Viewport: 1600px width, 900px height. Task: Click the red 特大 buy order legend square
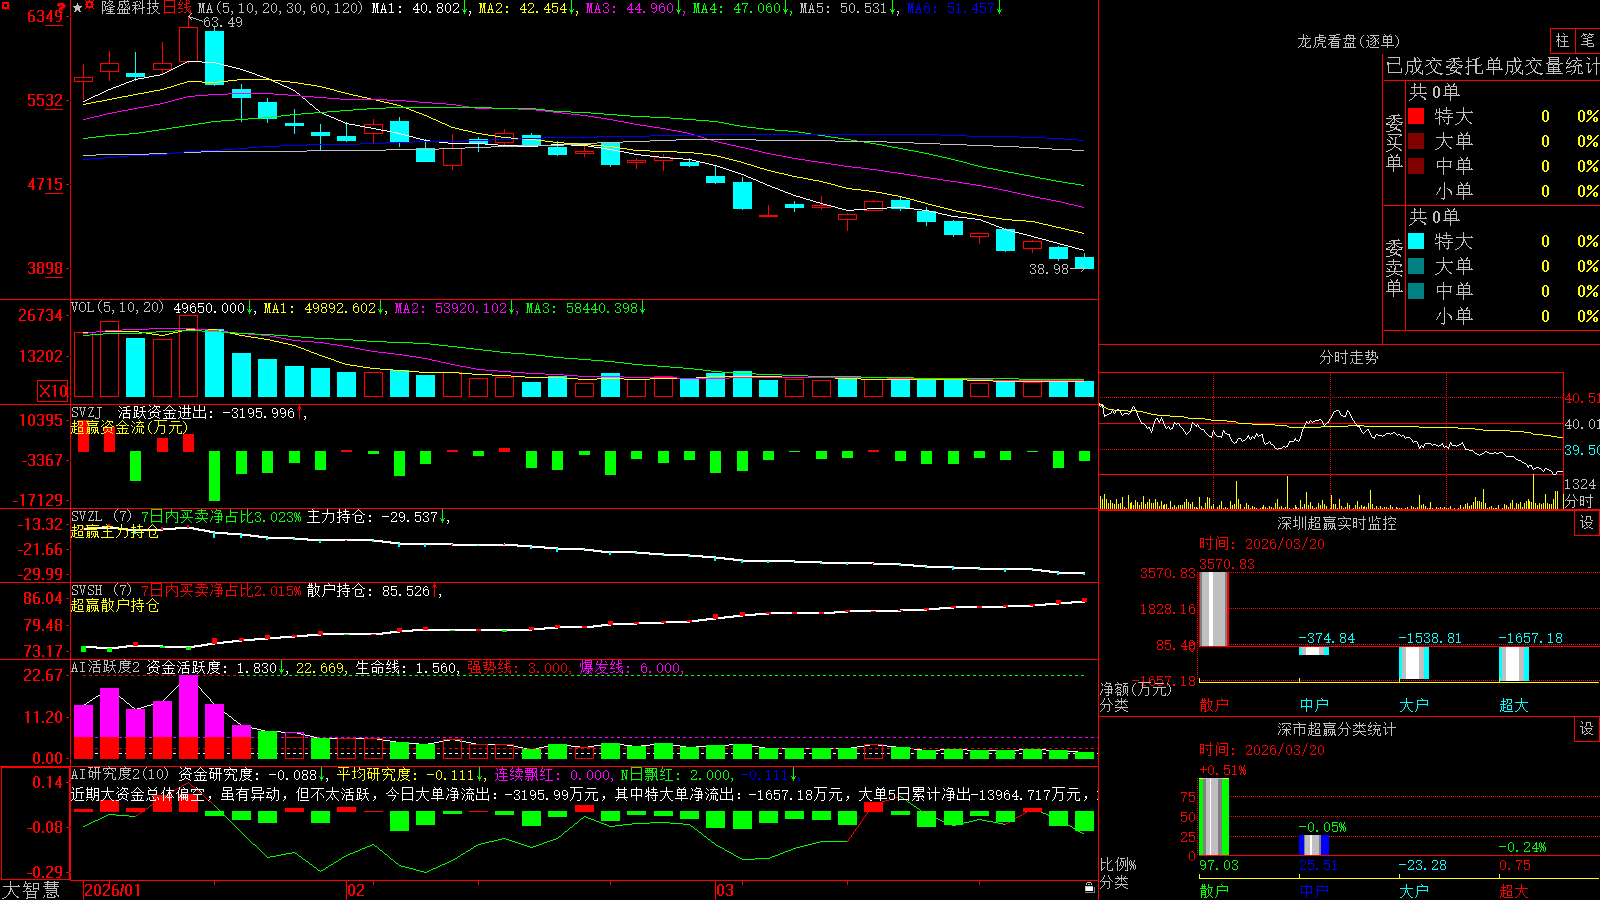tap(1416, 116)
